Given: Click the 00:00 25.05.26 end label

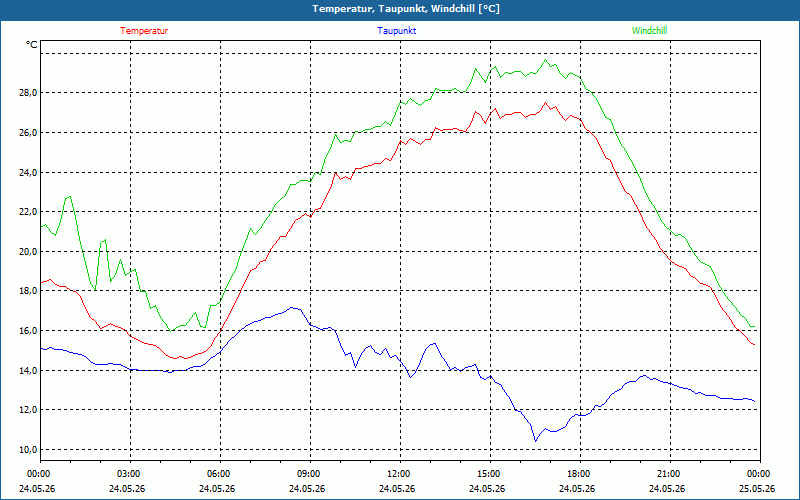Looking at the screenshot, I should pos(757,481).
